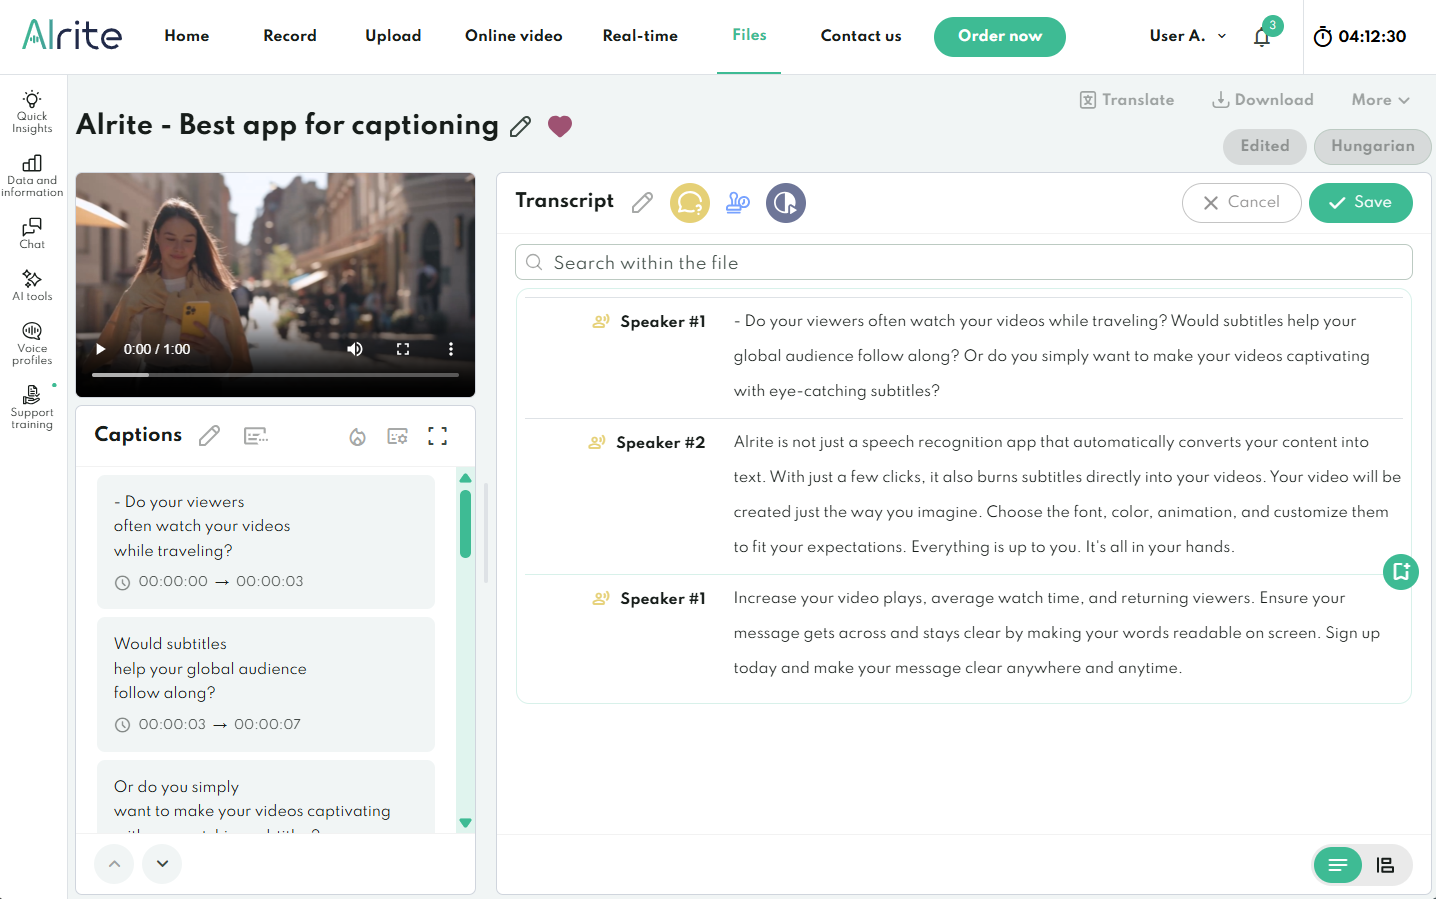Click the Edited status tag
The image size is (1436, 899).
point(1265,146)
